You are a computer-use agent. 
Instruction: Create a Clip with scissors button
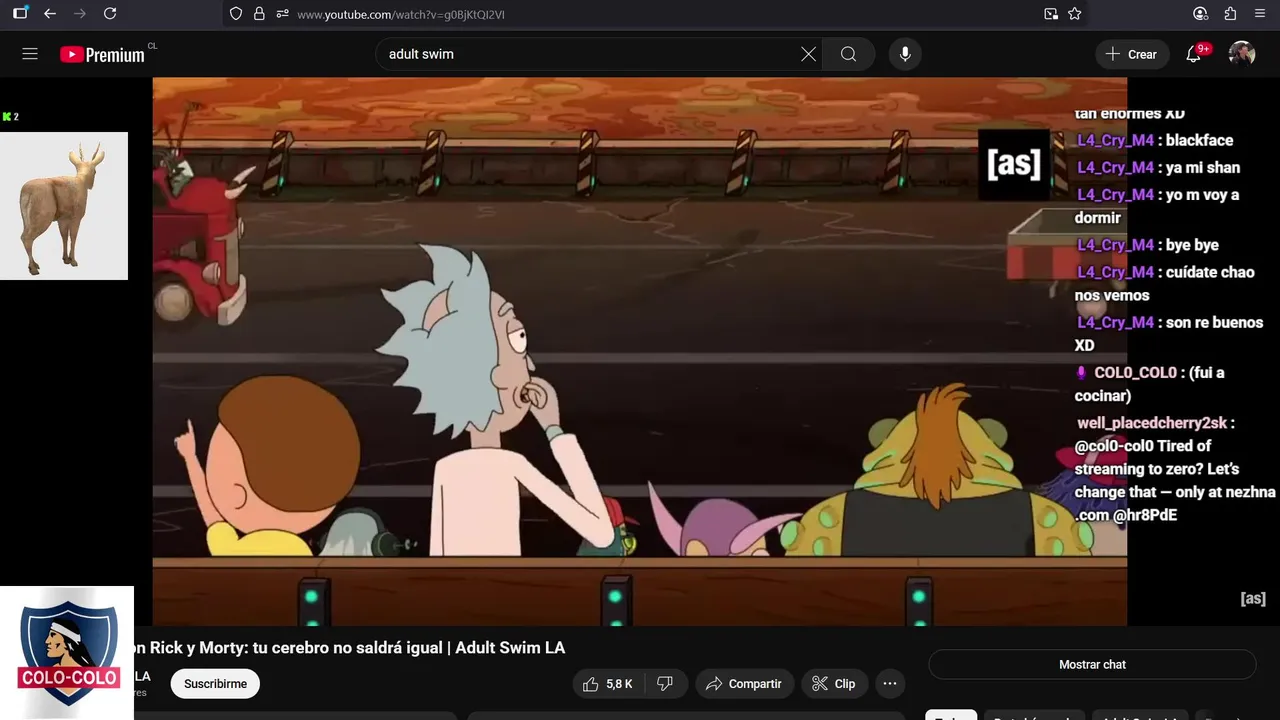click(x=834, y=684)
